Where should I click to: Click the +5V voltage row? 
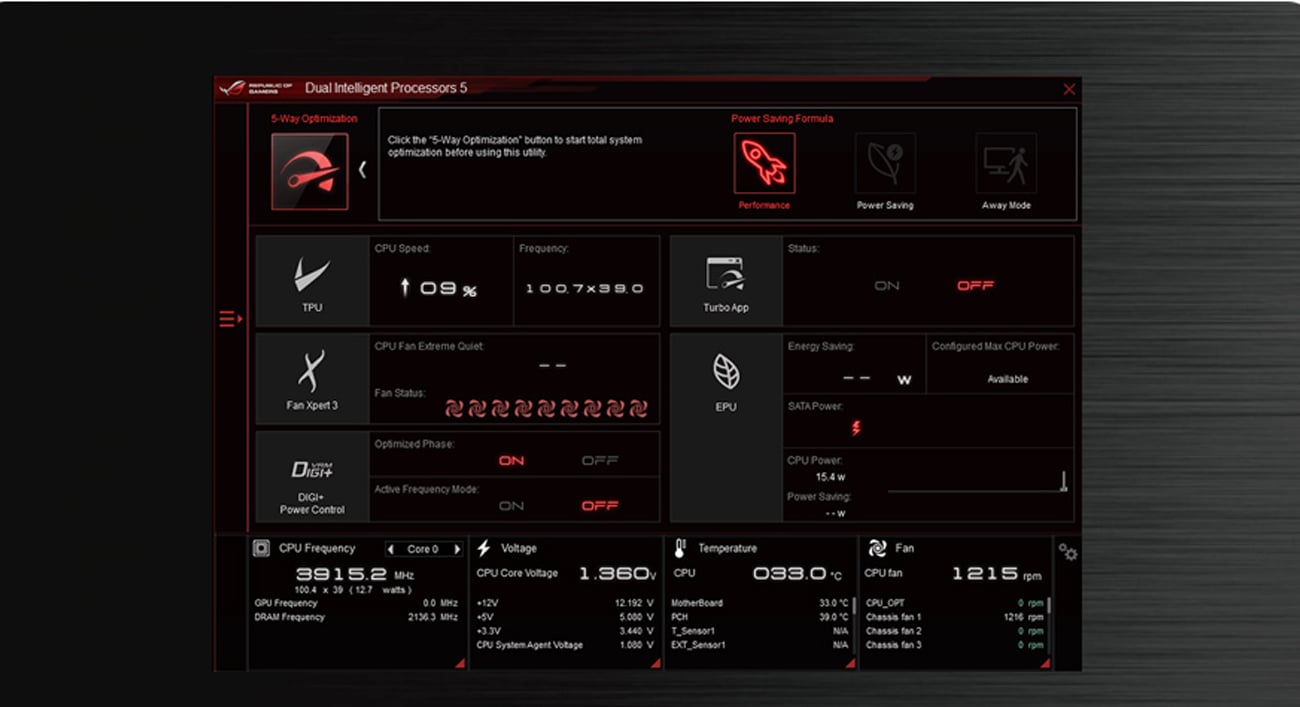pyautogui.click(x=565, y=617)
